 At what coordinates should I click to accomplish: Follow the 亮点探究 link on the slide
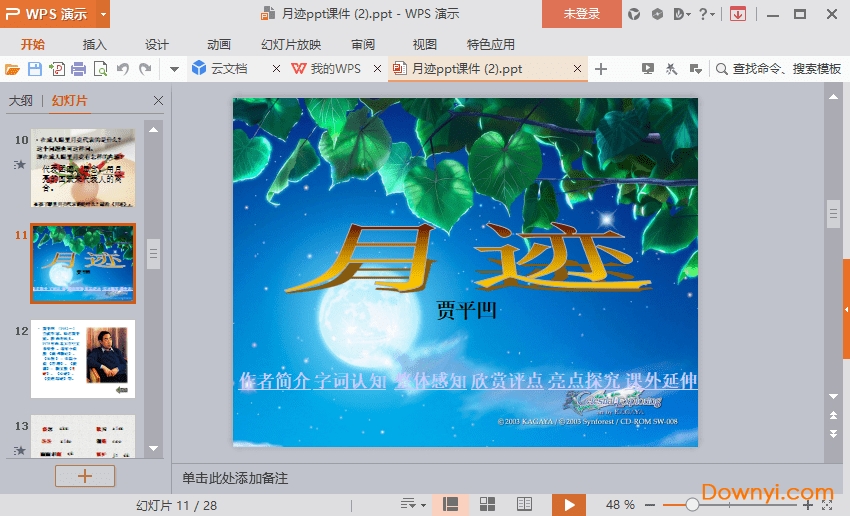tap(584, 381)
